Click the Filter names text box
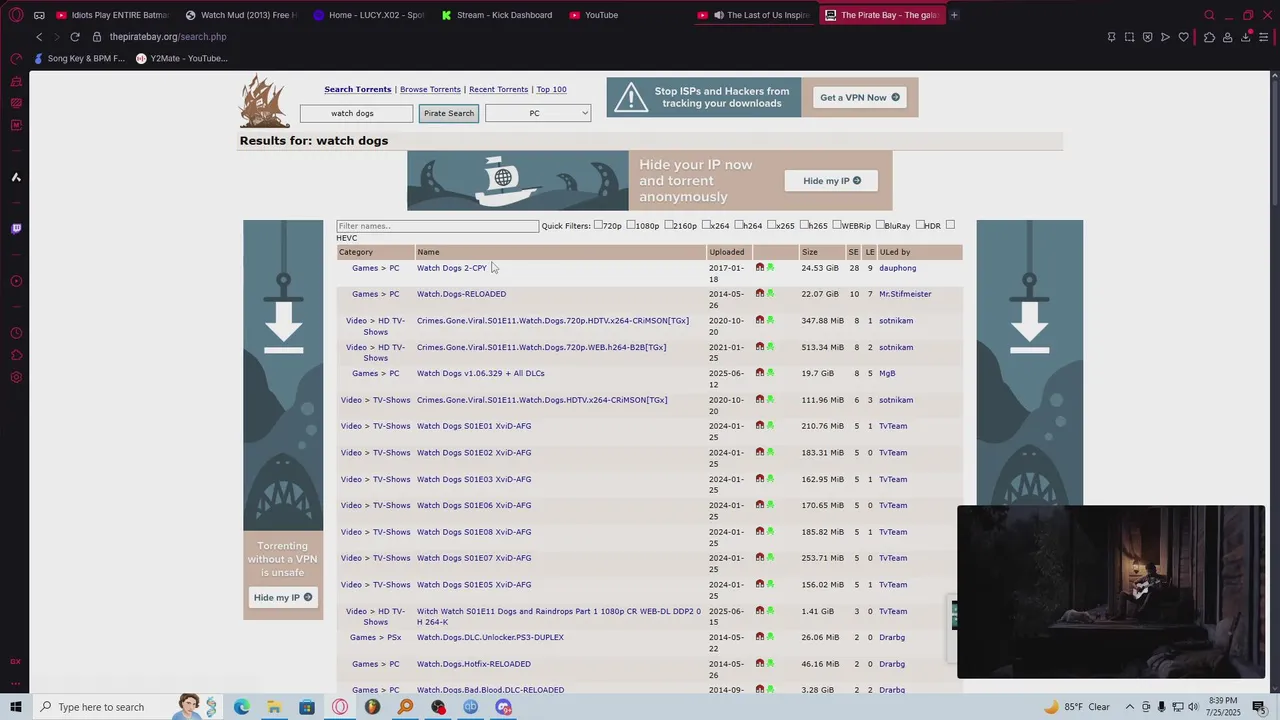 point(438,226)
